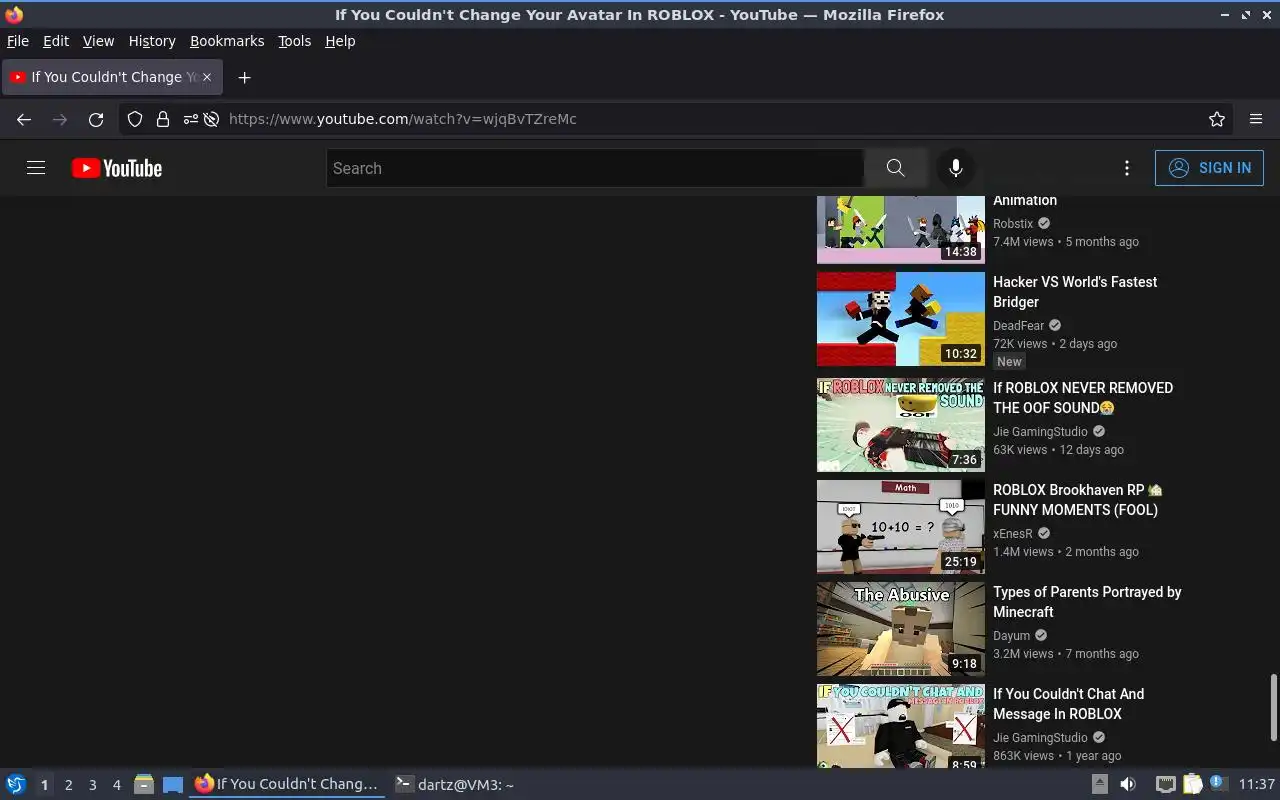Viewport: 1280px width, 800px height.
Task: Open Hacker VS World's Fastest Bridger thumbnail
Action: (901, 319)
